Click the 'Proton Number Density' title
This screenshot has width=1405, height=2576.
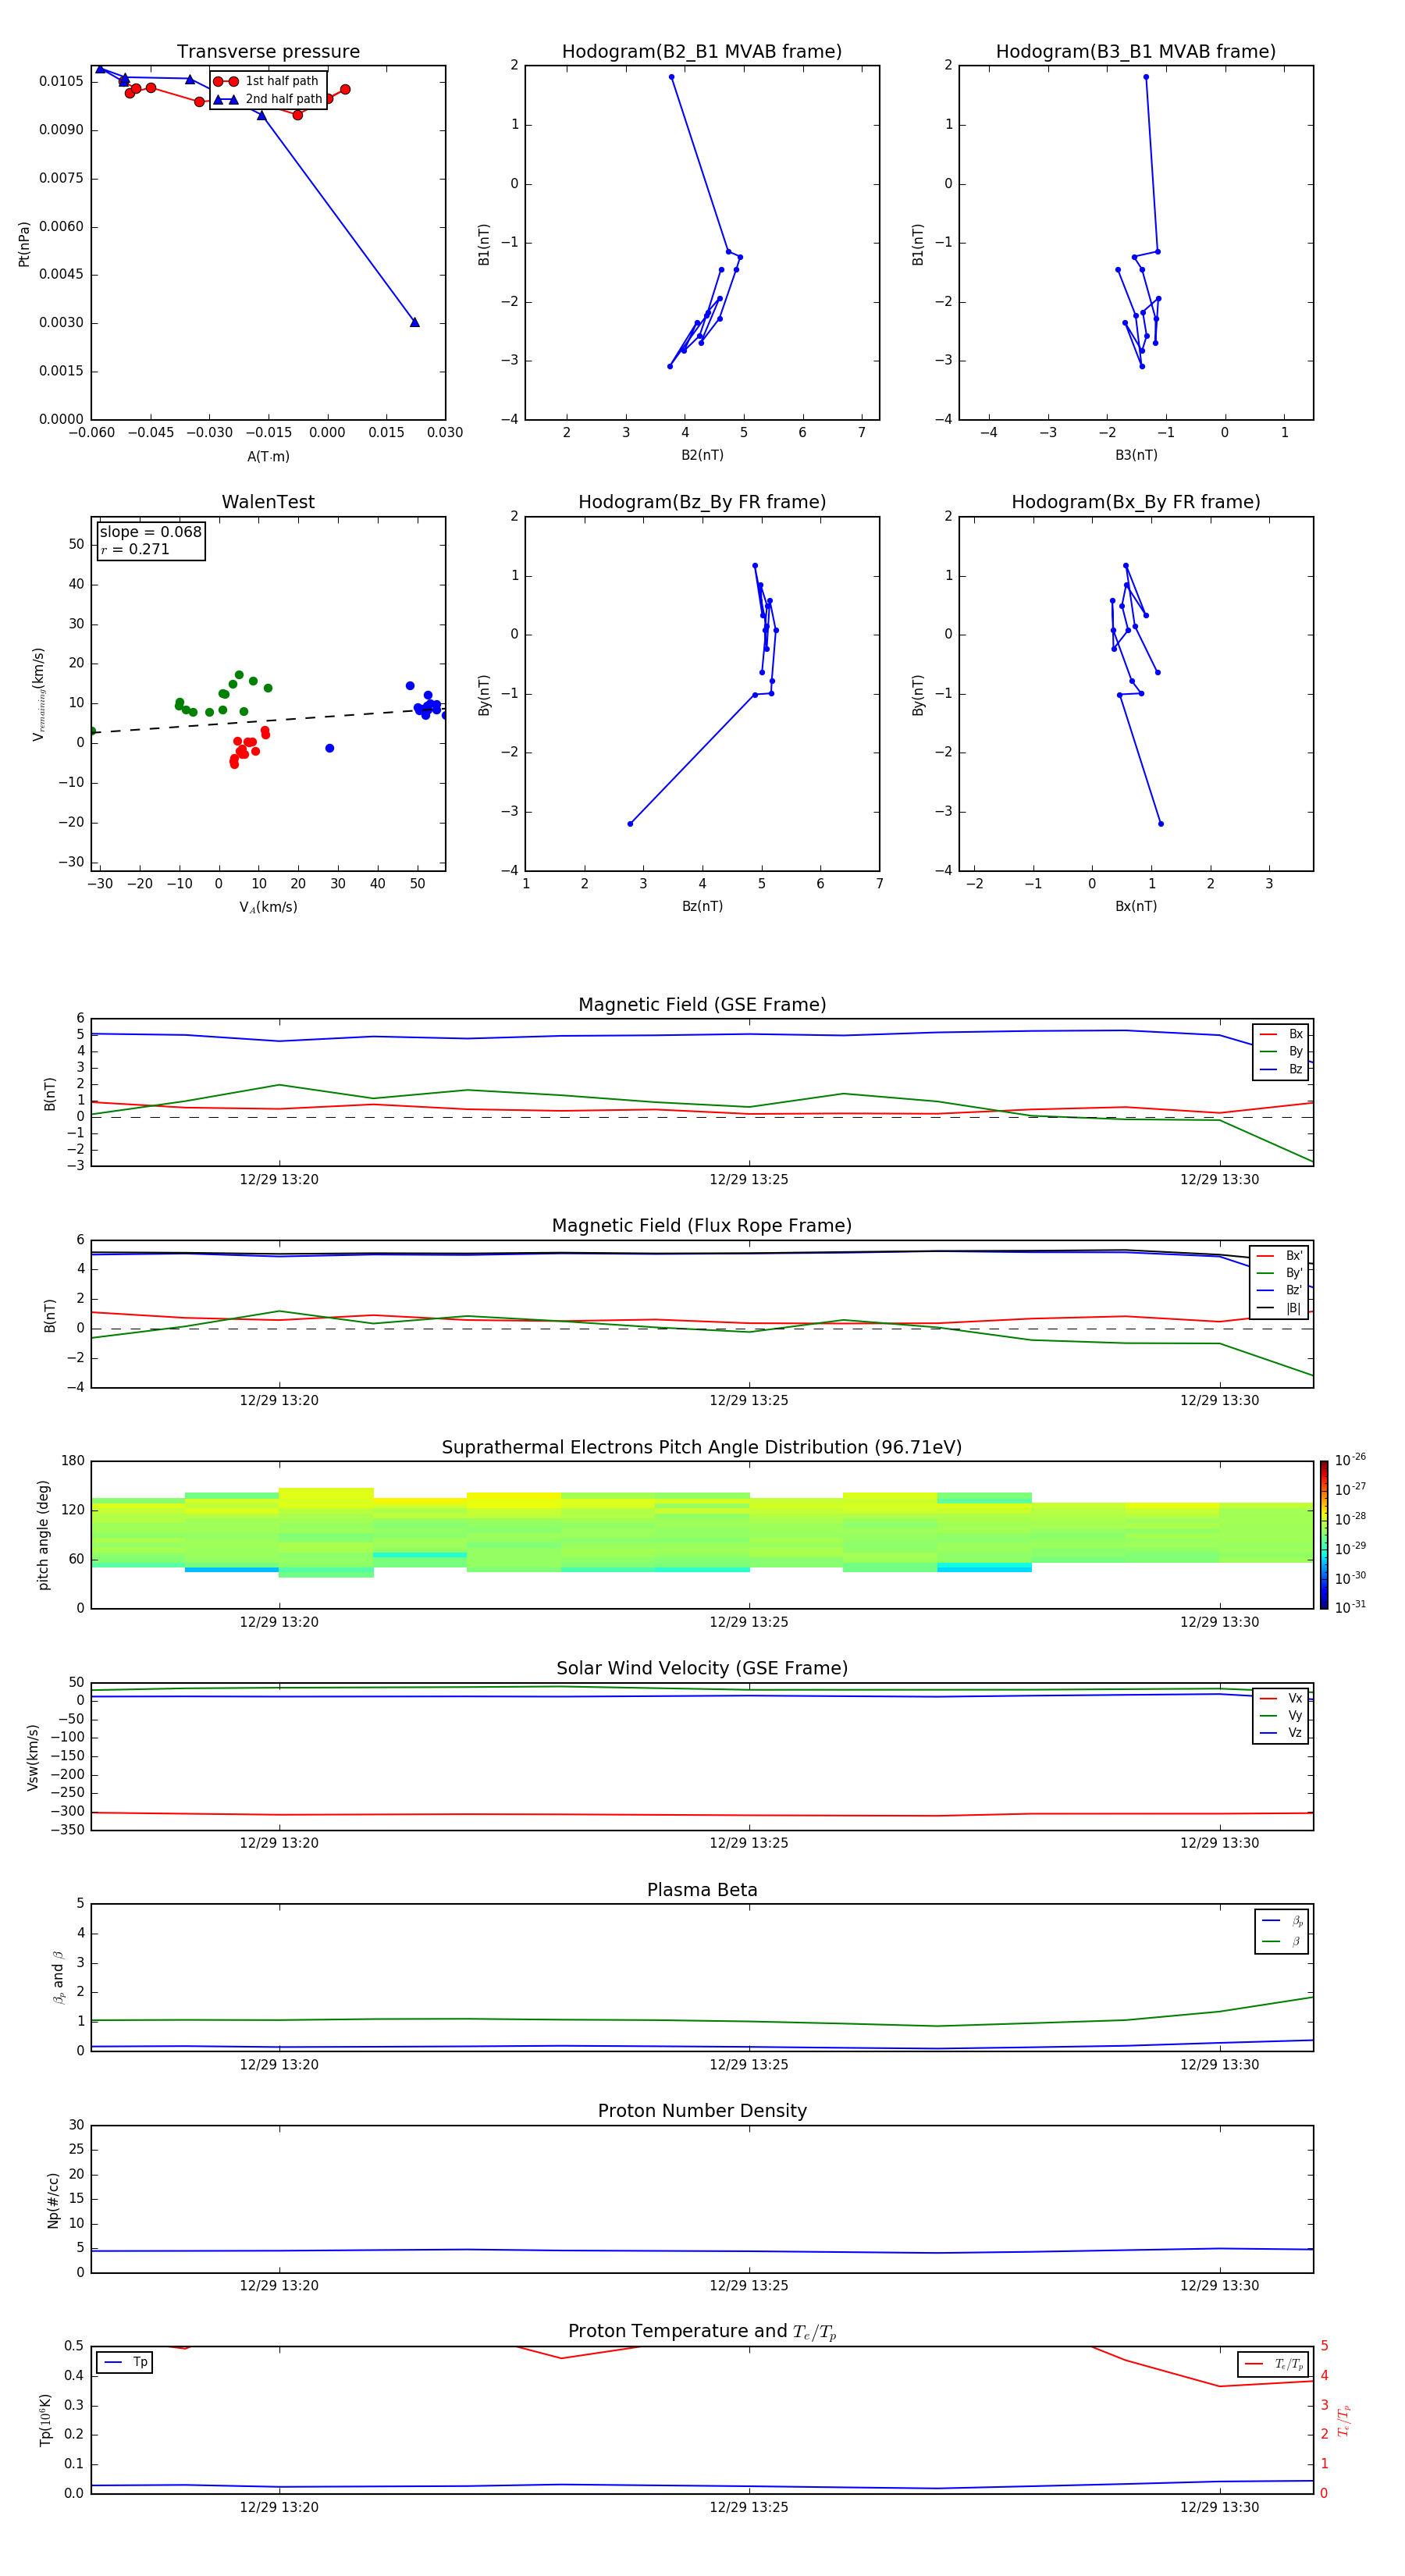point(702,2111)
